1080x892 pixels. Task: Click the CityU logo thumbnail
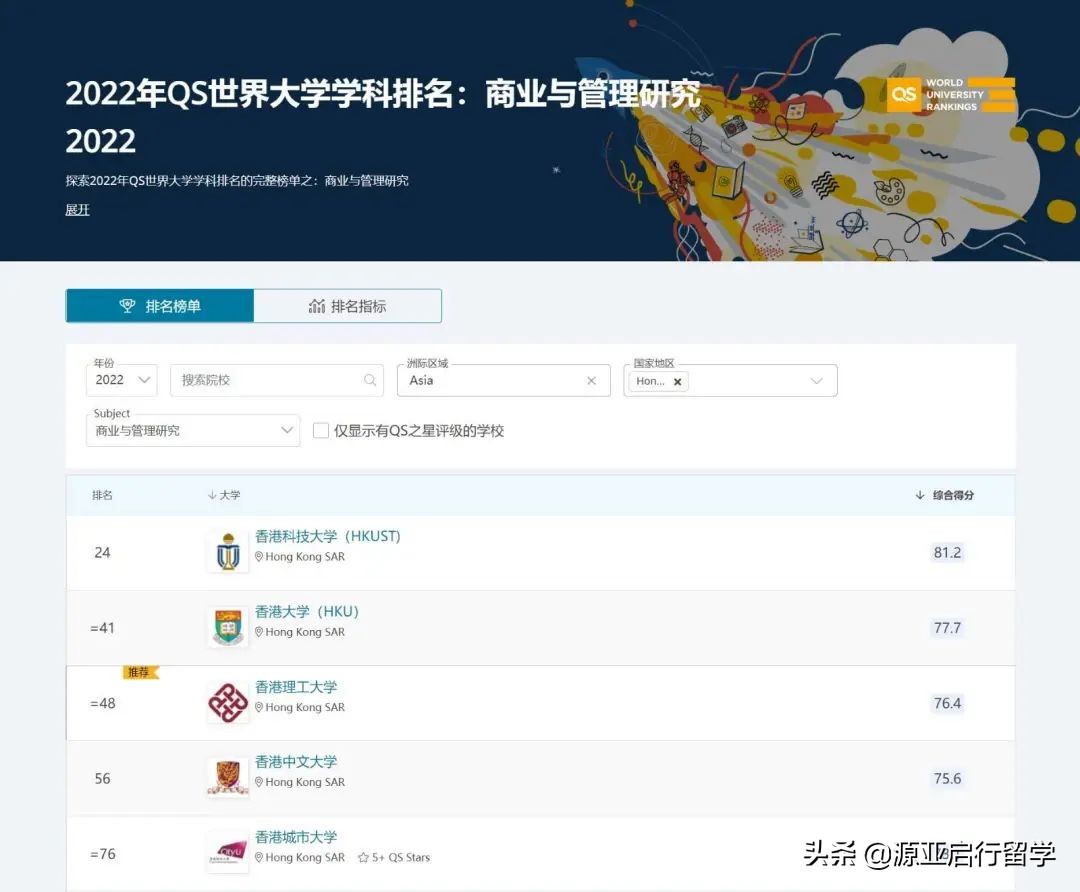228,853
